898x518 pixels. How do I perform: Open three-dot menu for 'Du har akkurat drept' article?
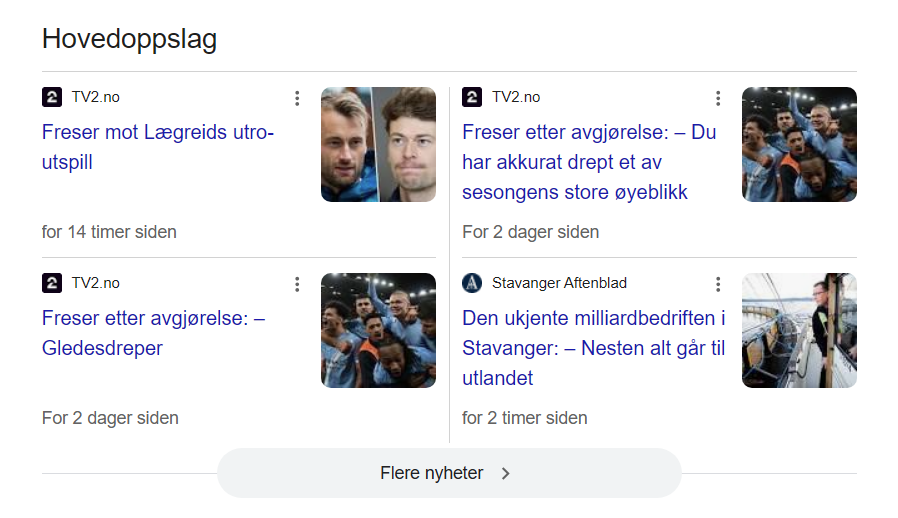pyautogui.click(x=717, y=98)
